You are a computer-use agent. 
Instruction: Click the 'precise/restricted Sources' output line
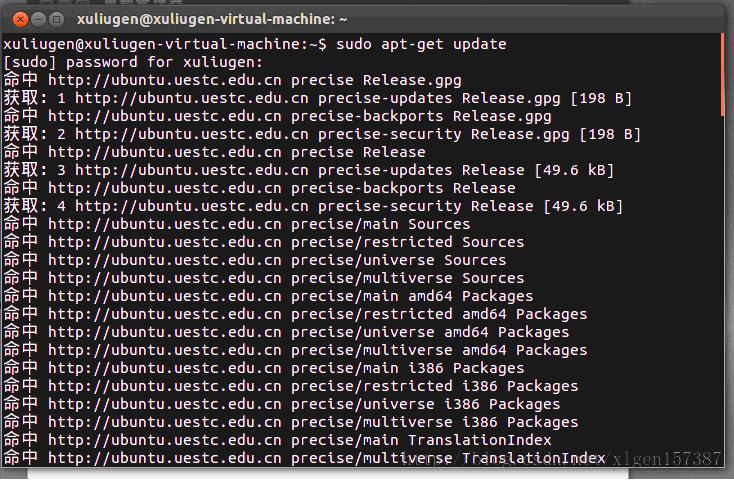264,243
